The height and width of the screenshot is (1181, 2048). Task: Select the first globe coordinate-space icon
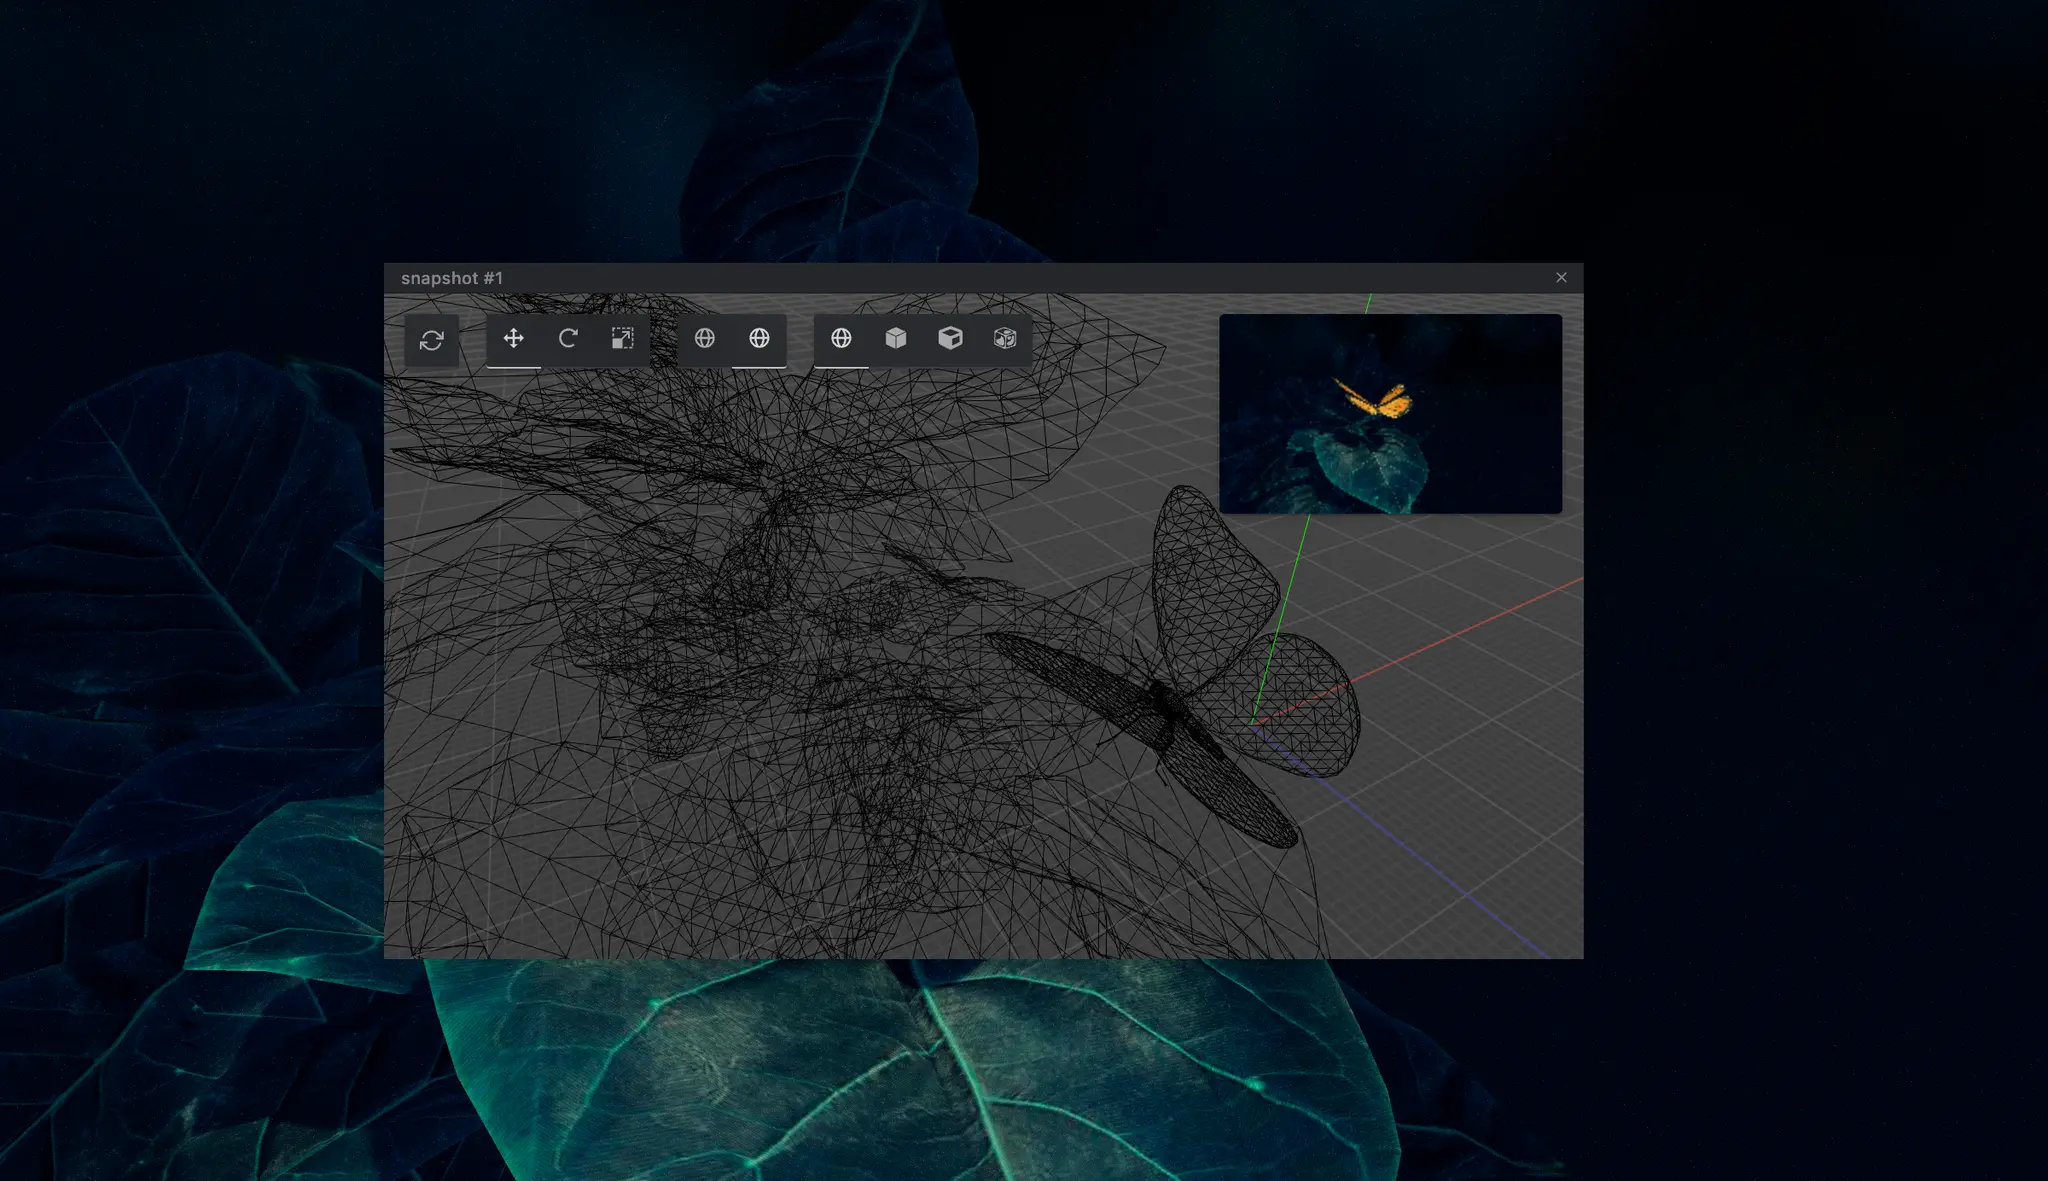click(705, 340)
